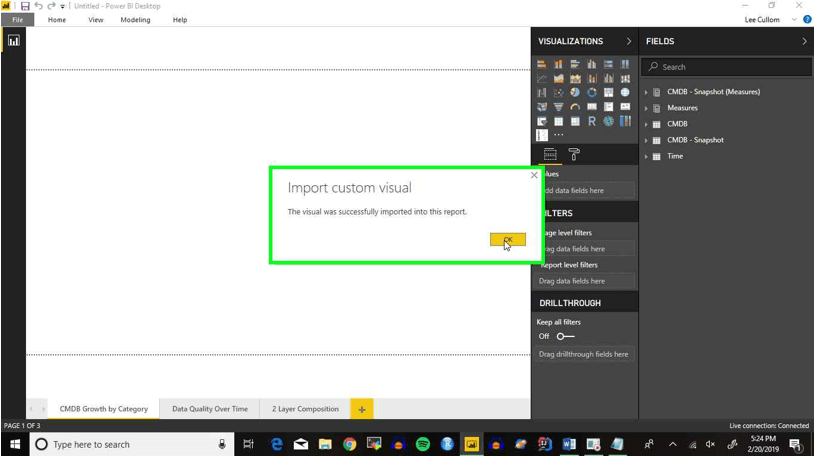Select the Scatter chart visual
Image resolution: width=816 pixels, height=456 pixels.
point(558,93)
